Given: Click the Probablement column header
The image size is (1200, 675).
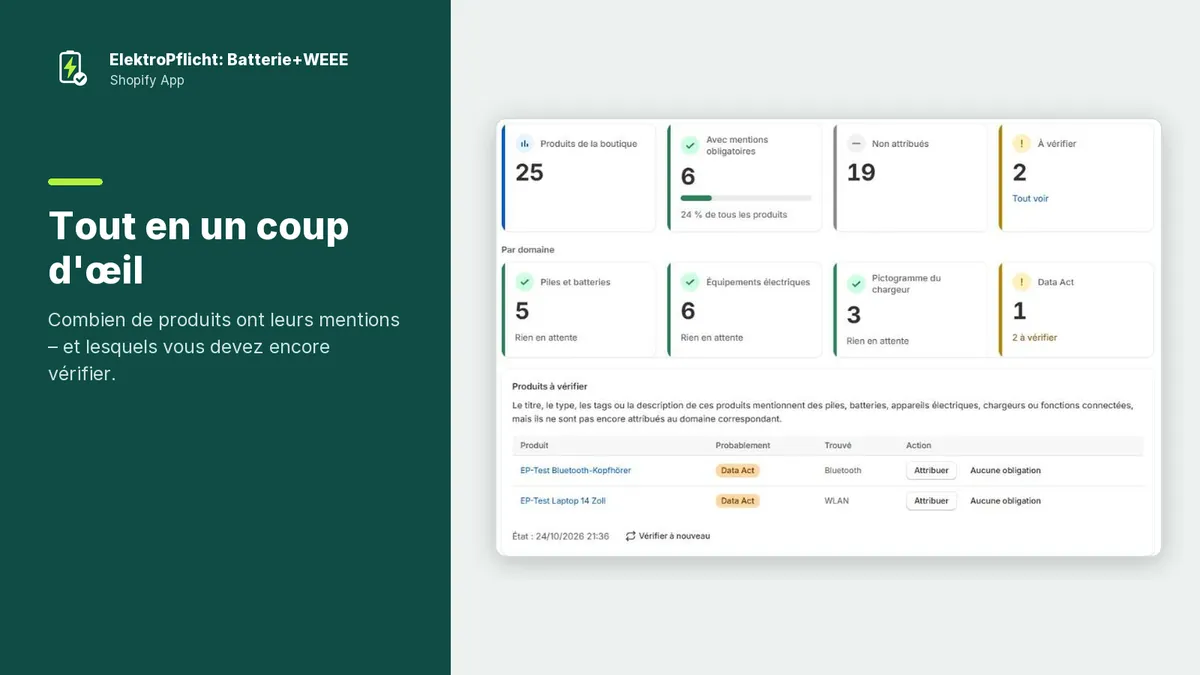Looking at the screenshot, I should pos(743,445).
